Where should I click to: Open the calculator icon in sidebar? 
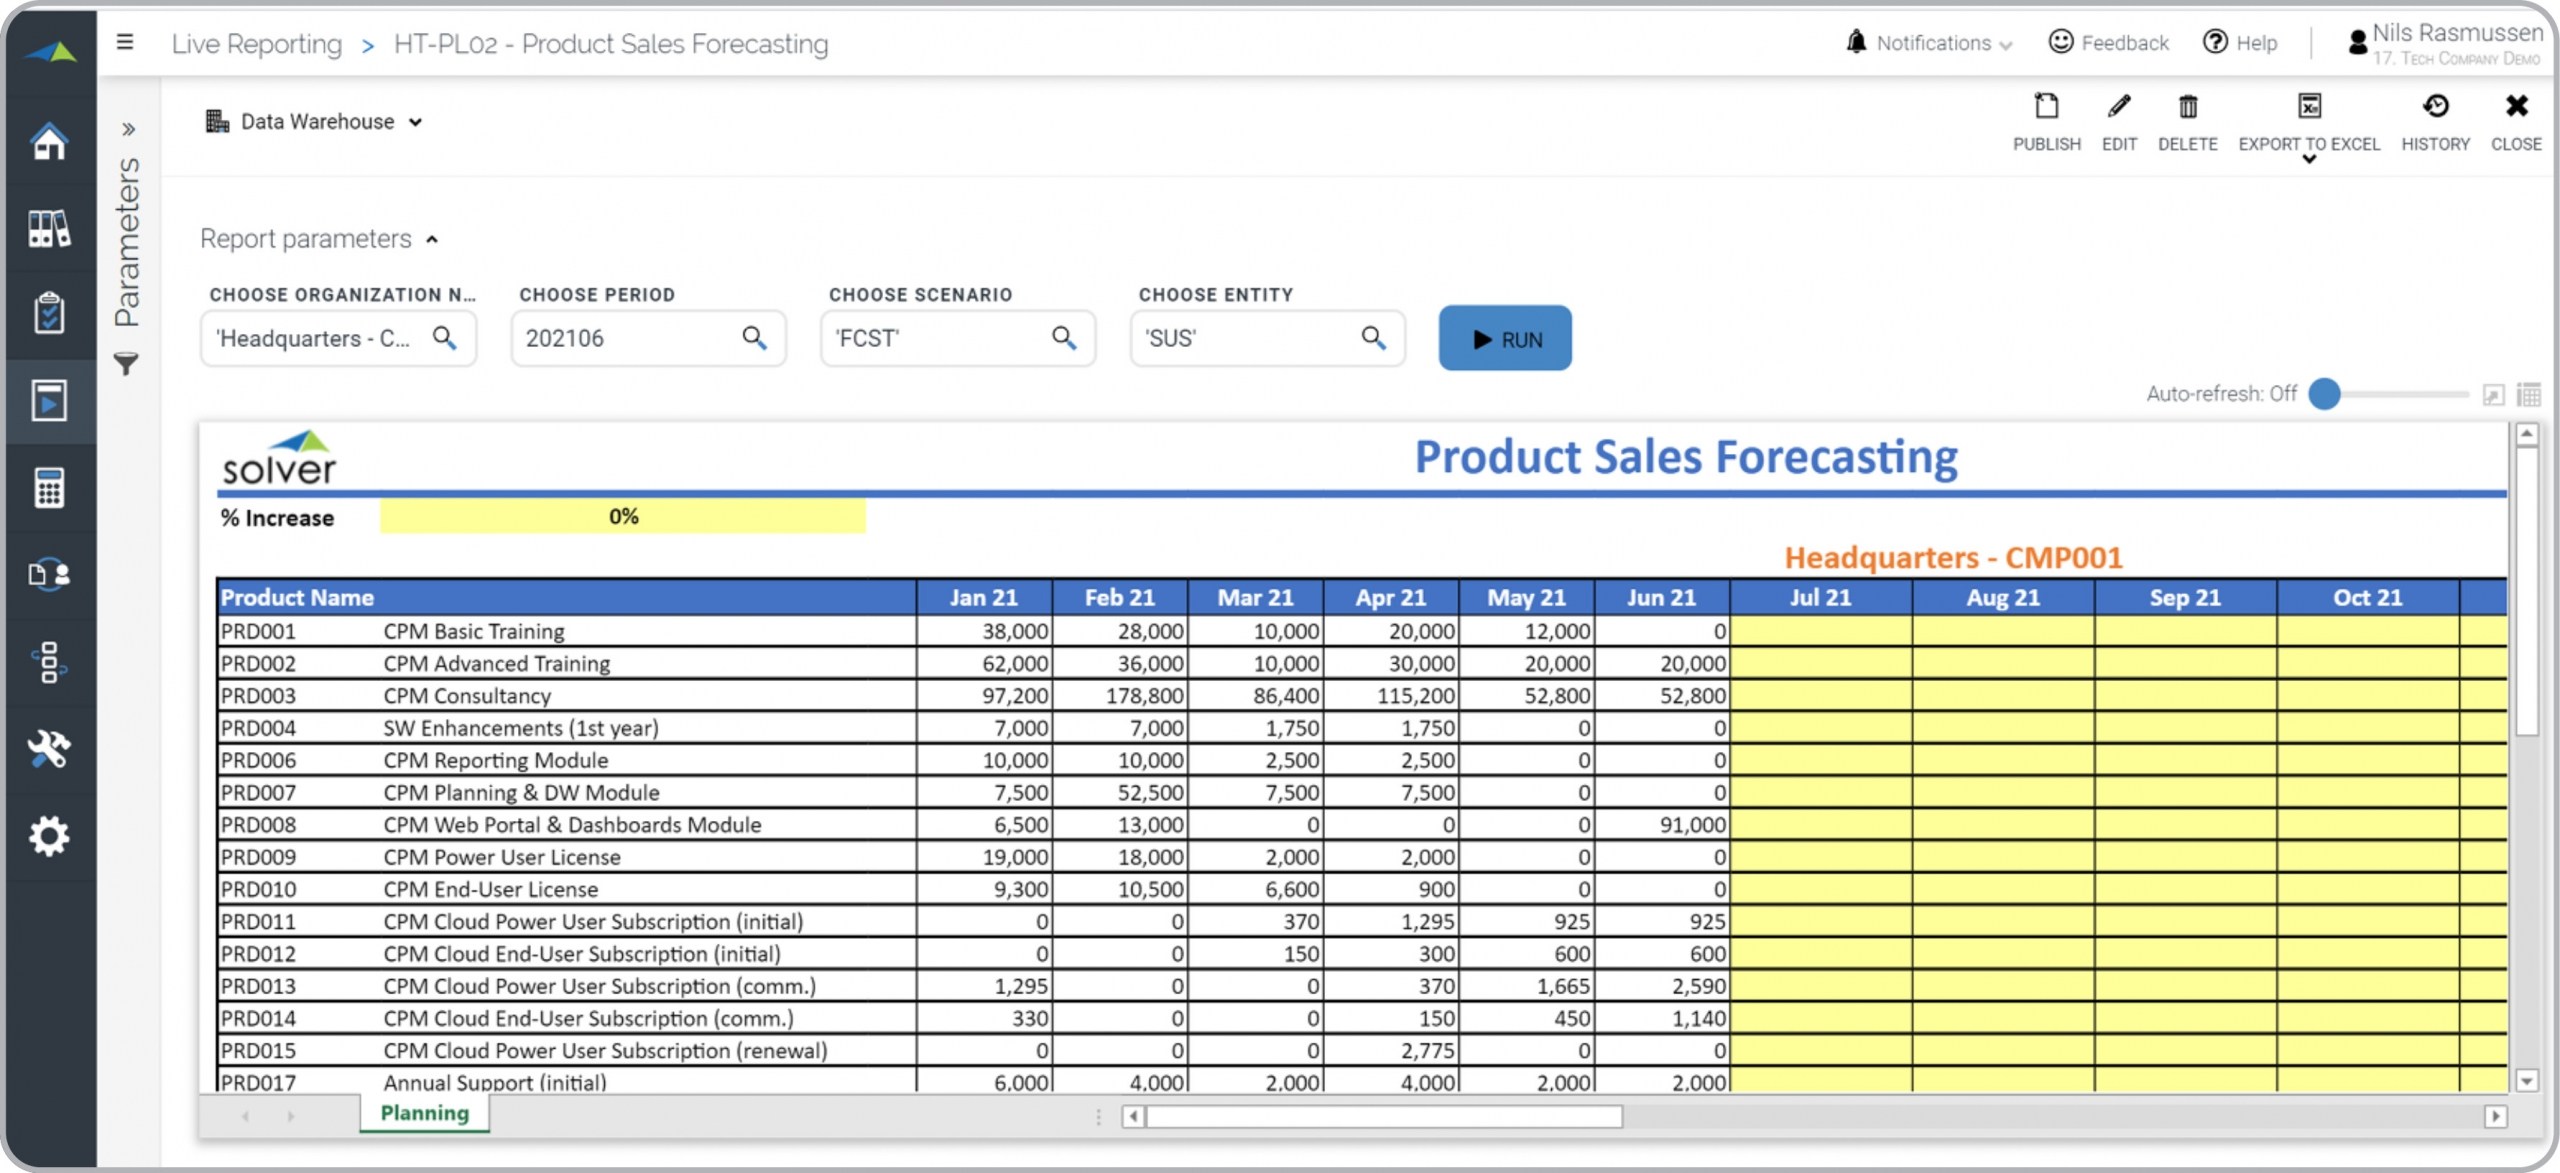49,488
